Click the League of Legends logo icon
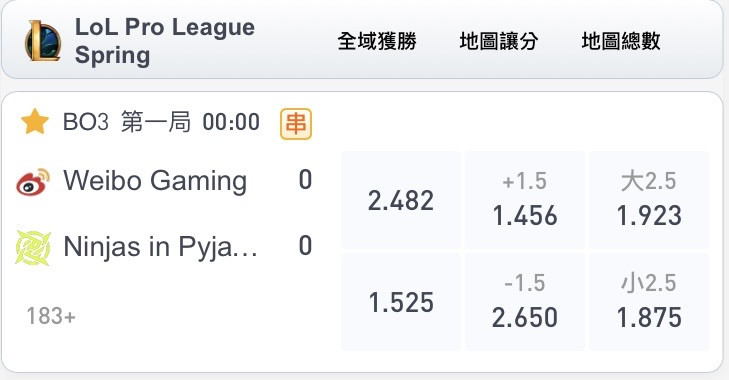The height and width of the screenshot is (380, 729). [x=43, y=41]
